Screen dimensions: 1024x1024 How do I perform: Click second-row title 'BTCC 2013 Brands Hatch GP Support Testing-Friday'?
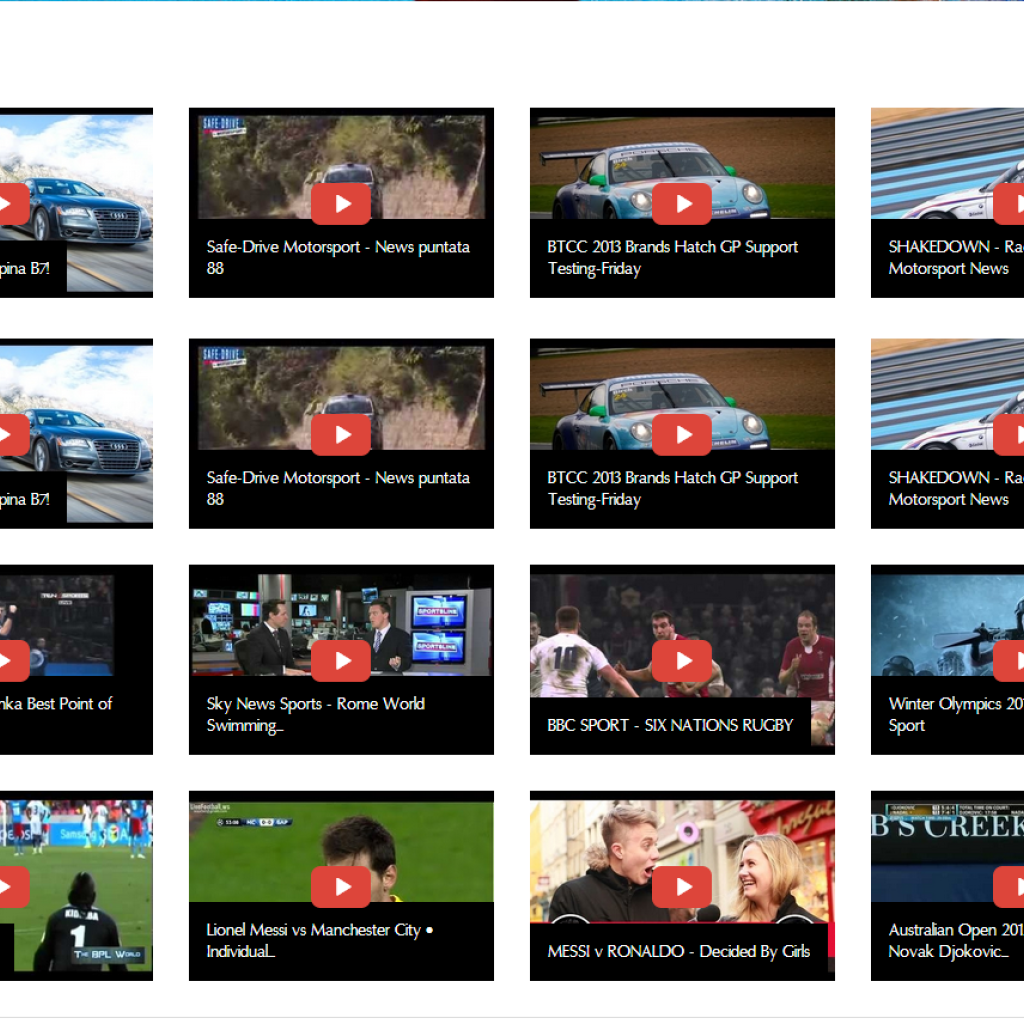click(x=673, y=488)
